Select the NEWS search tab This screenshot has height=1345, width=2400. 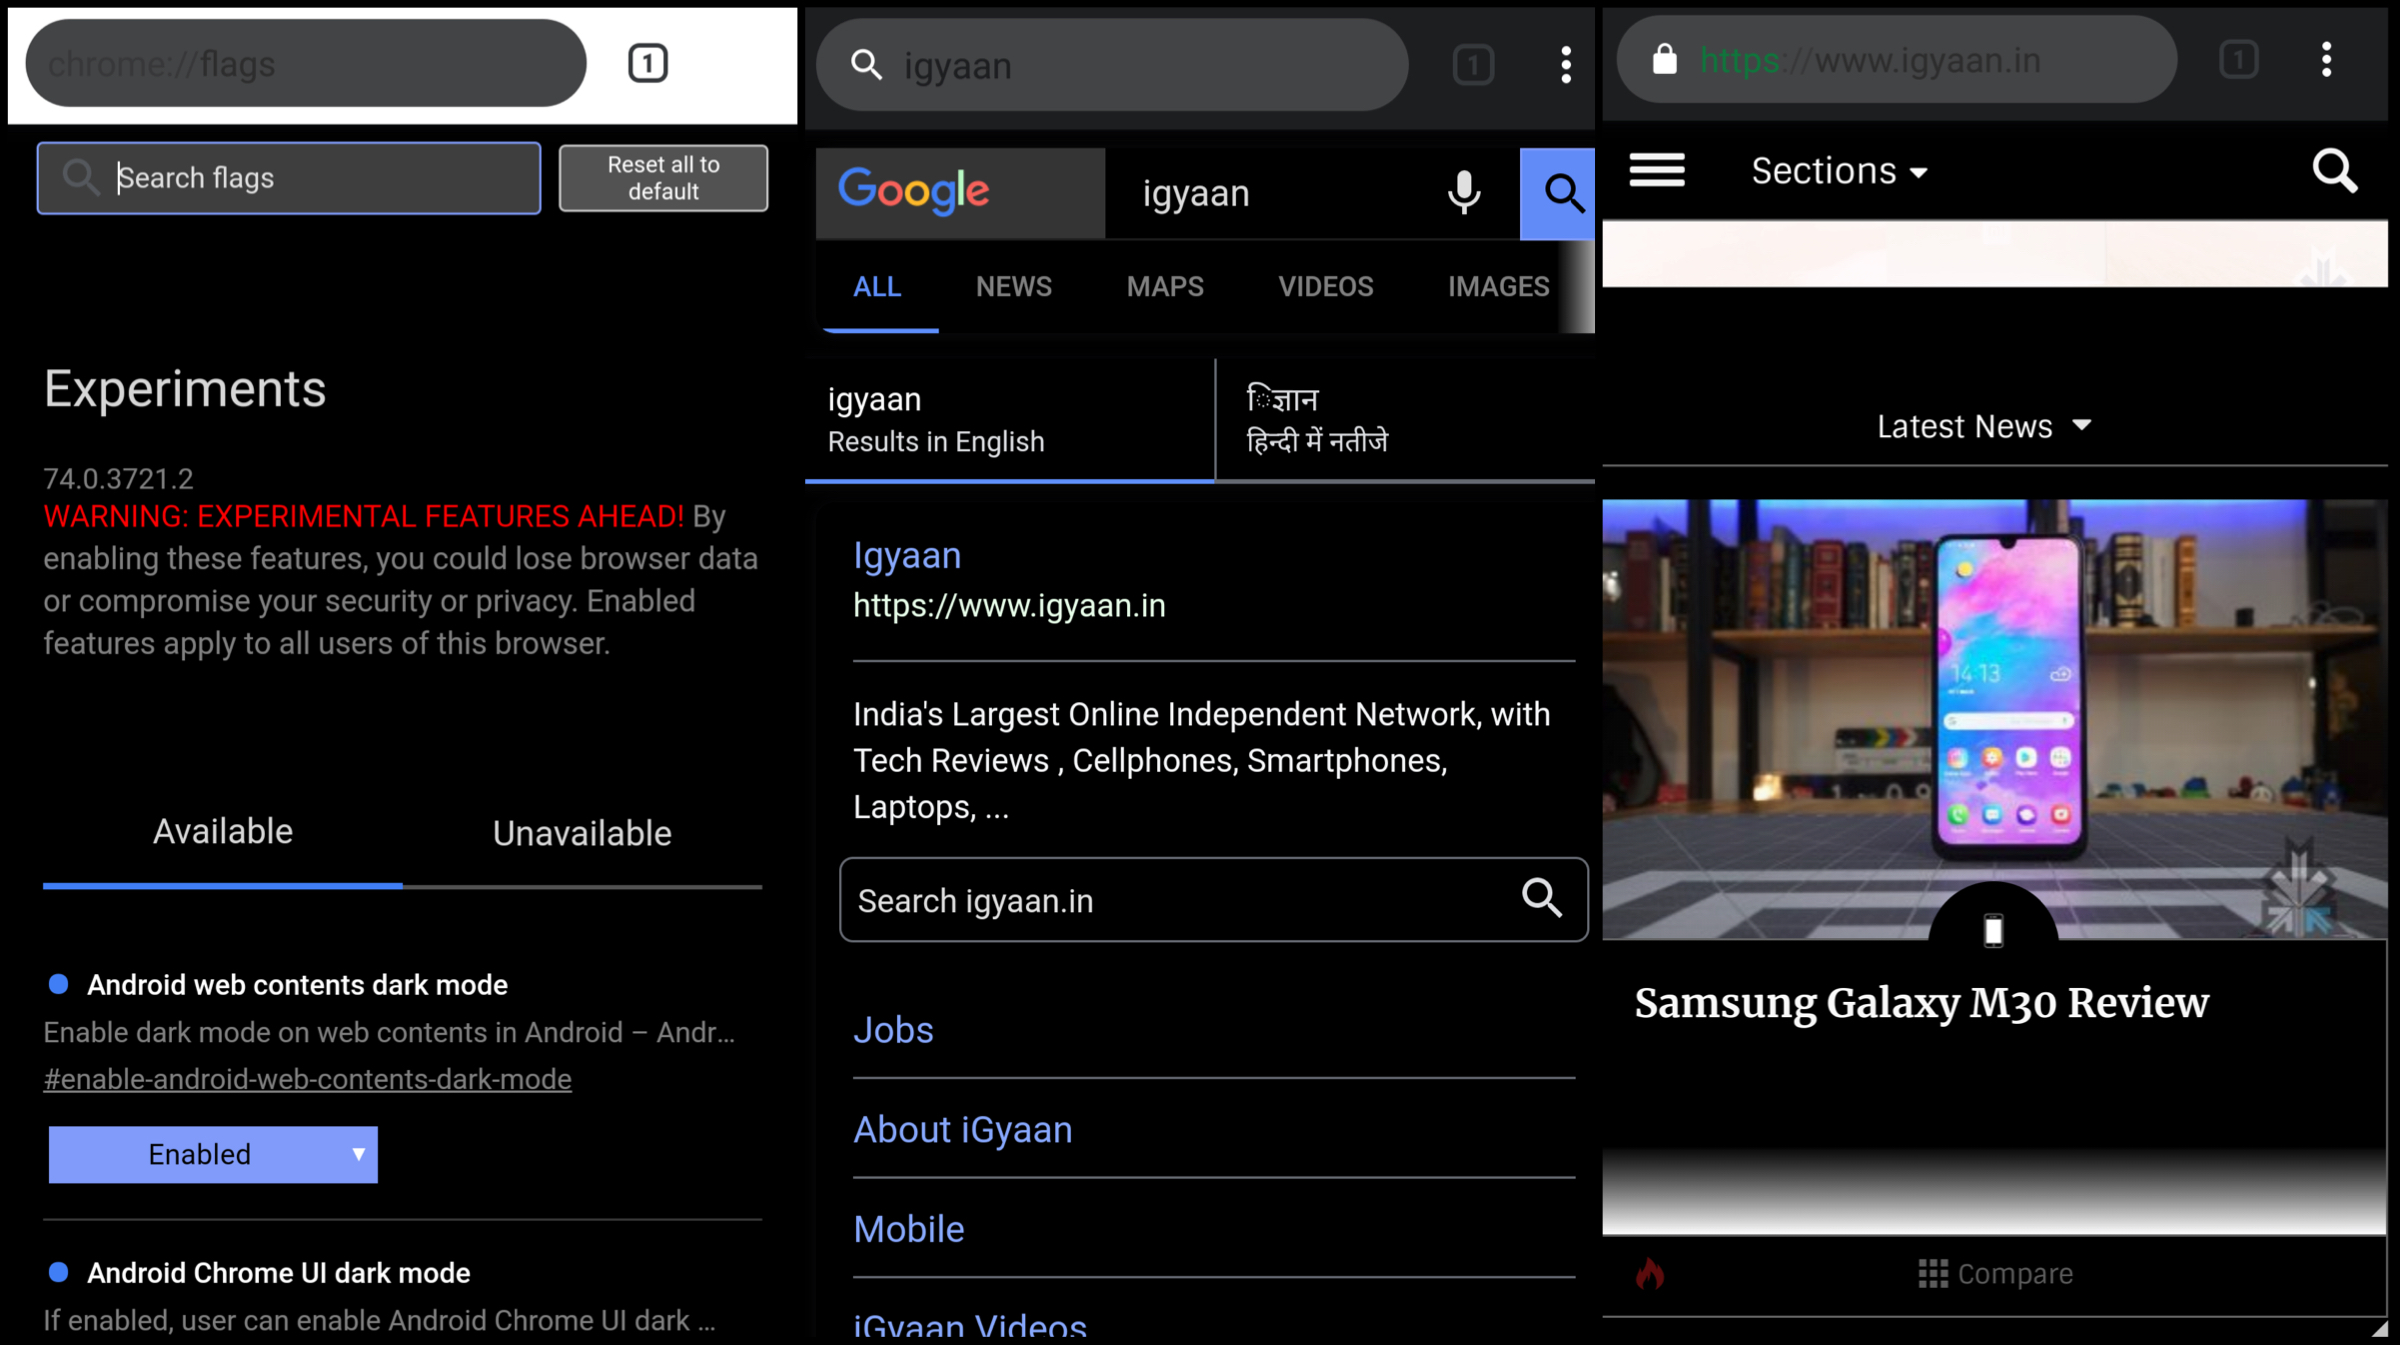point(1013,287)
